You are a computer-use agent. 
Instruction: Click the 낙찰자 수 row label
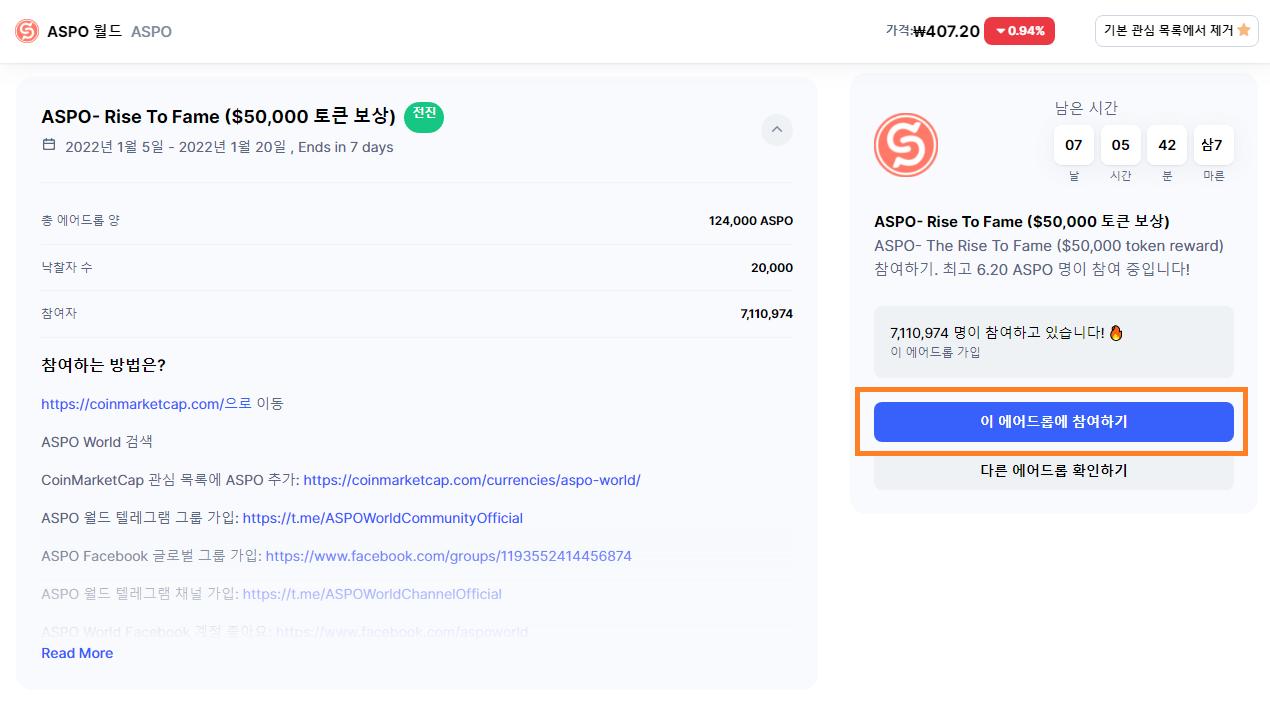point(67,268)
